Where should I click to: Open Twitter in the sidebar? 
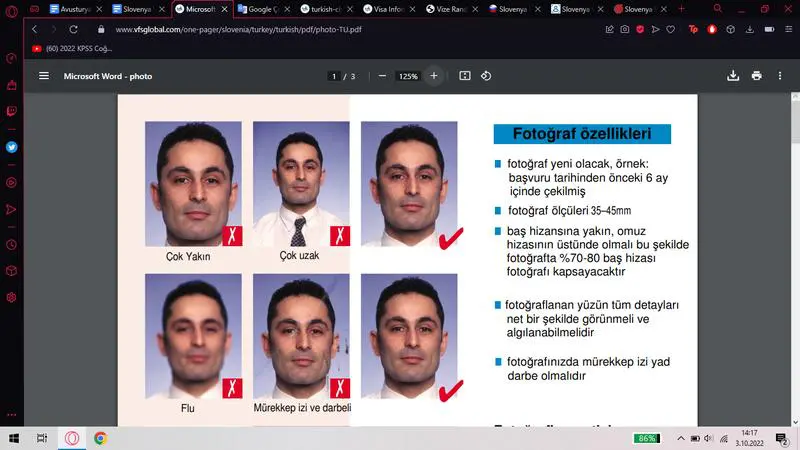click(x=11, y=147)
